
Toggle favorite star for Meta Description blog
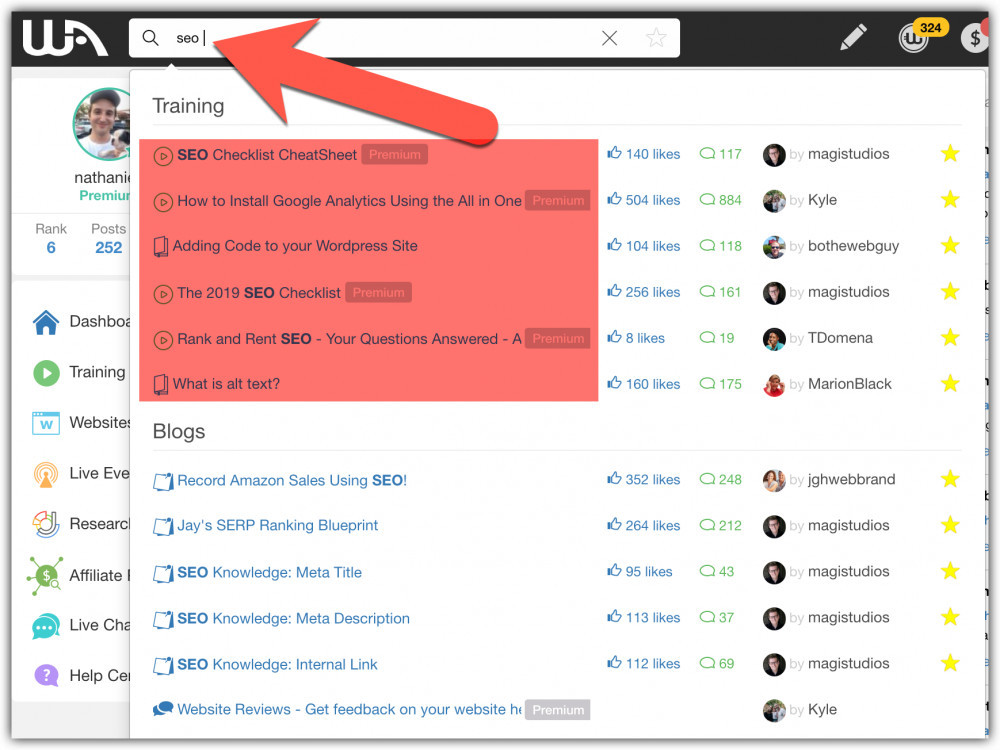click(x=950, y=617)
